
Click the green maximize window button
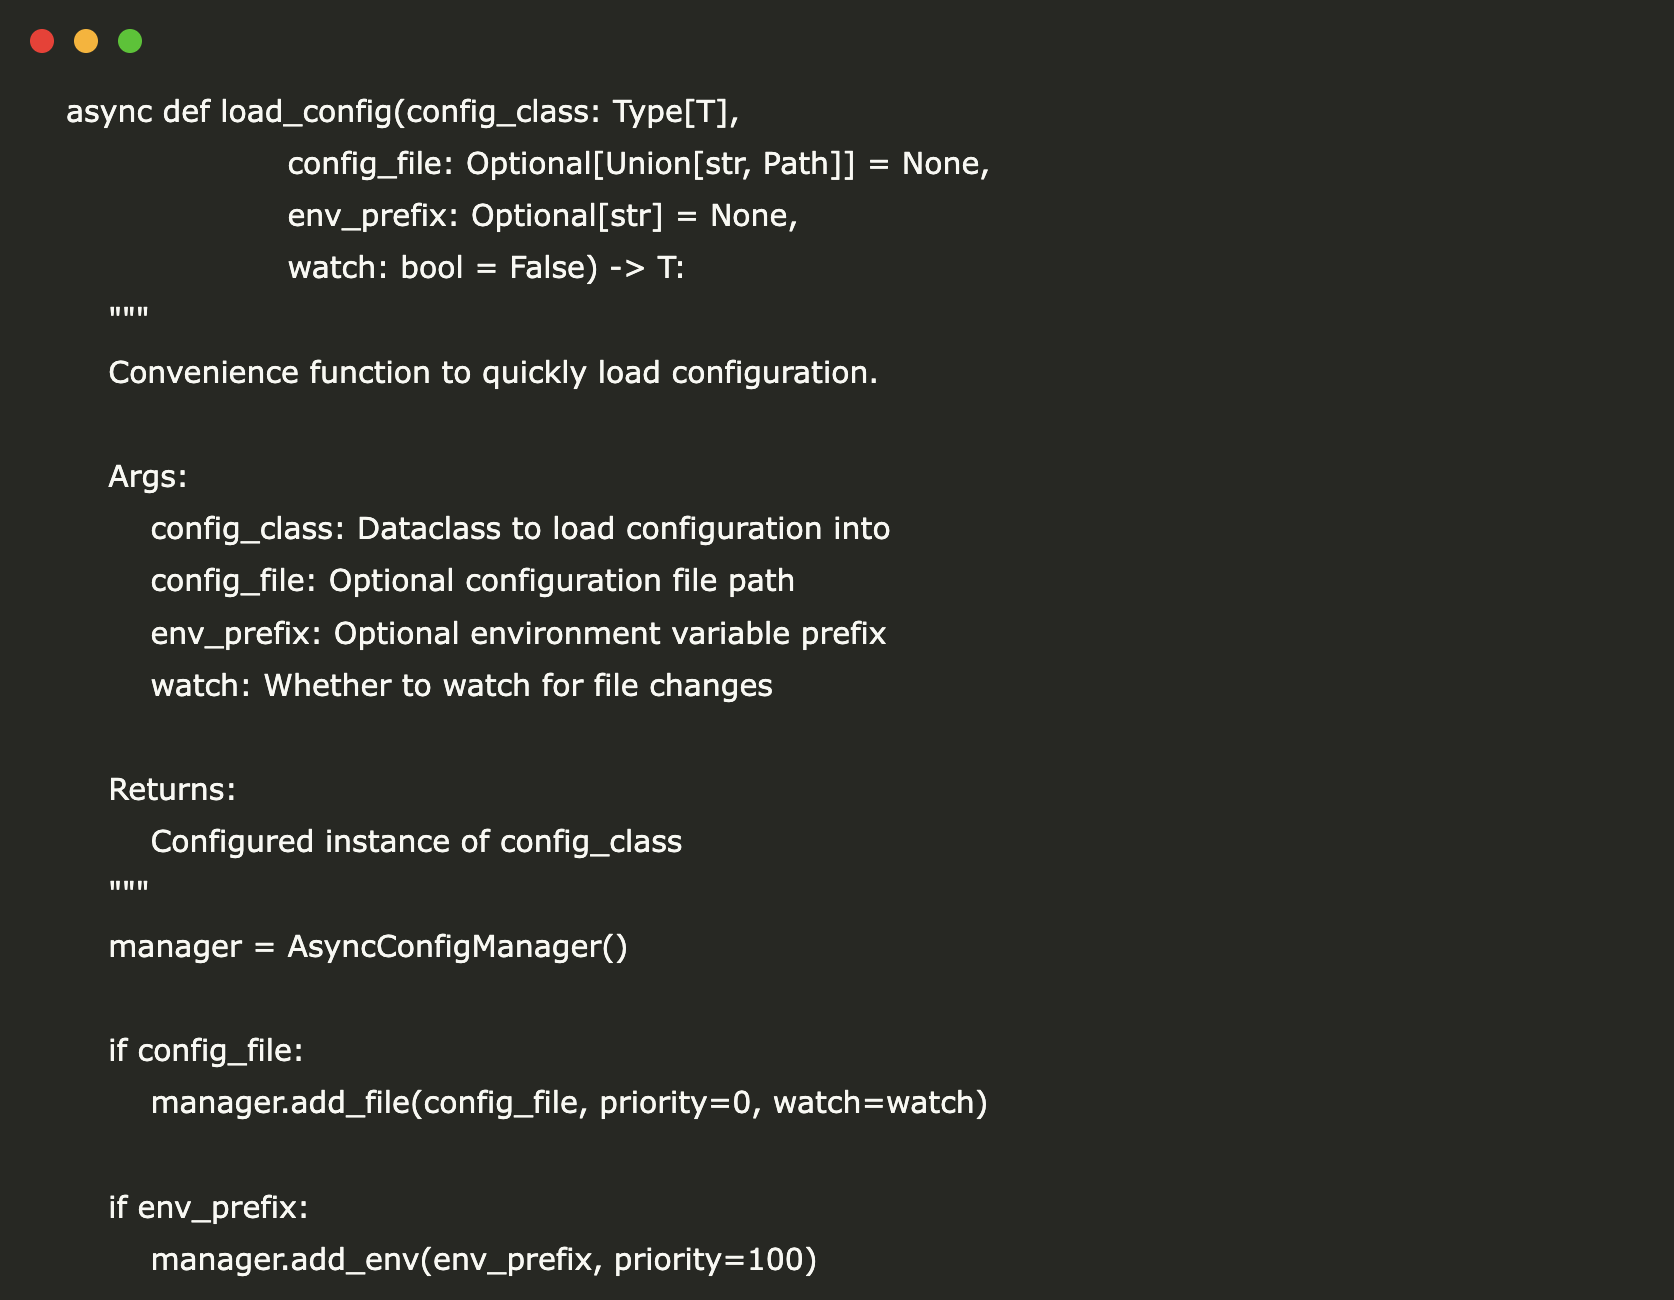[x=130, y=41]
